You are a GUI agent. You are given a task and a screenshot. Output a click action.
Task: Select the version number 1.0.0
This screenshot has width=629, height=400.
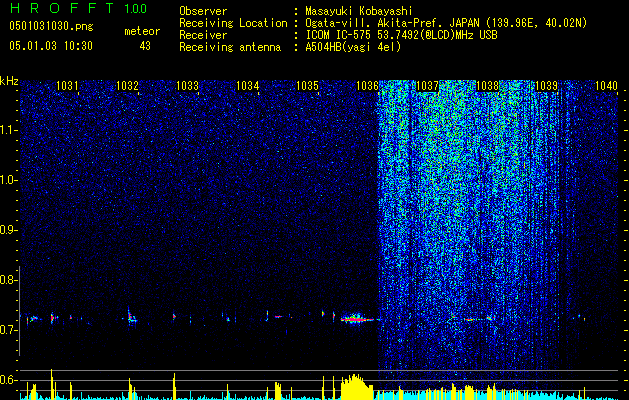click(136, 9)
